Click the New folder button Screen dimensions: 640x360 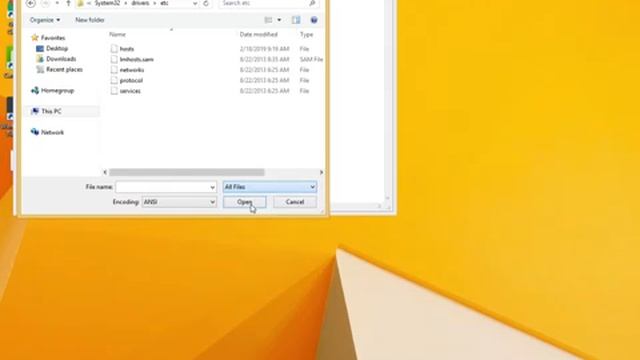click(90, 20)
